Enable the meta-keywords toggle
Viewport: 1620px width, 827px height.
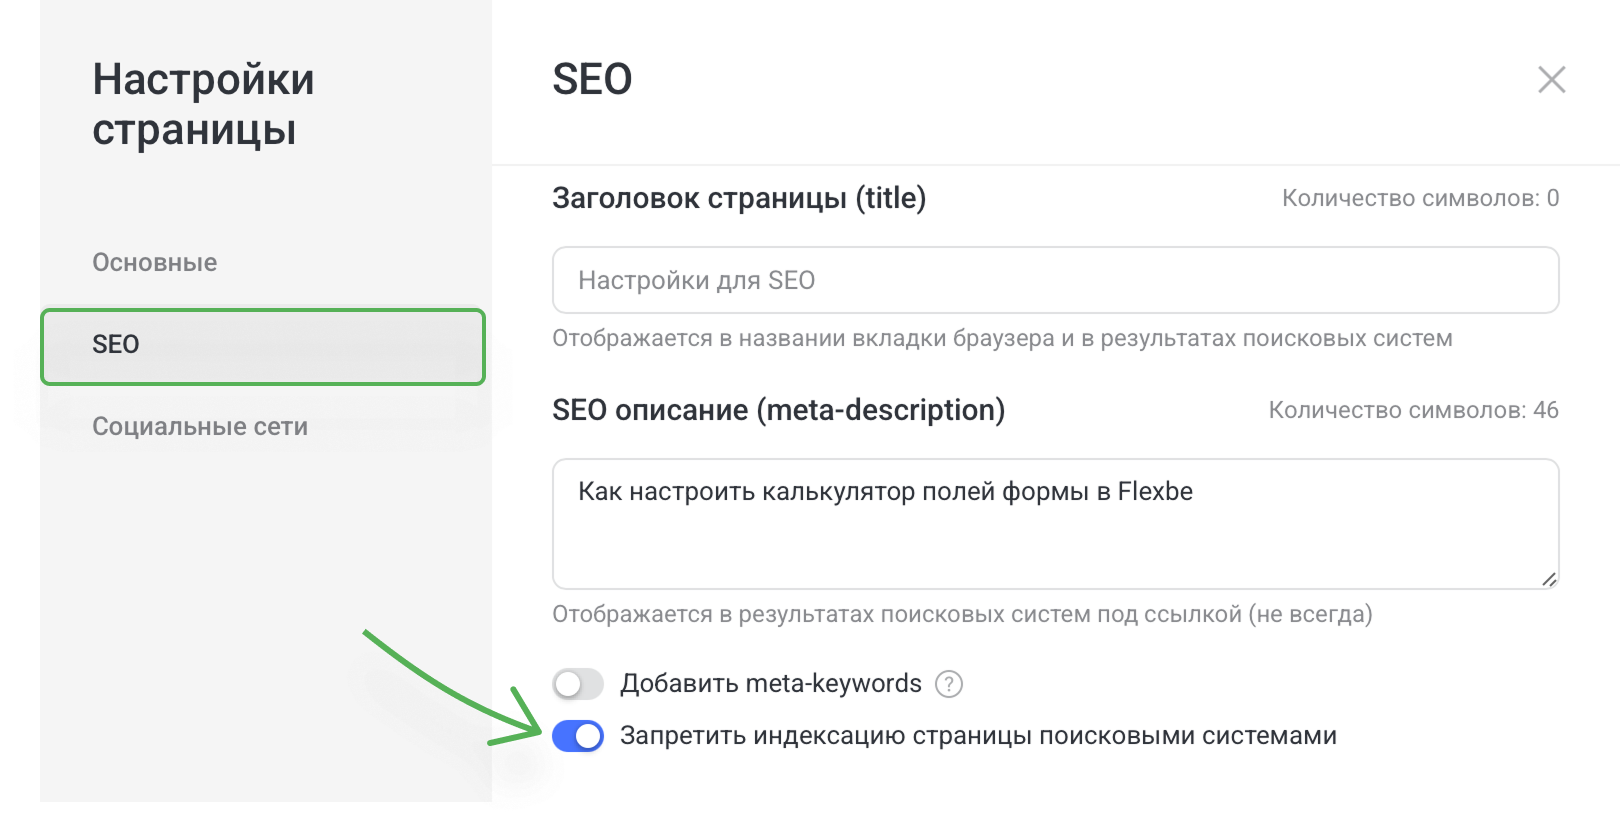pos(579,684)
